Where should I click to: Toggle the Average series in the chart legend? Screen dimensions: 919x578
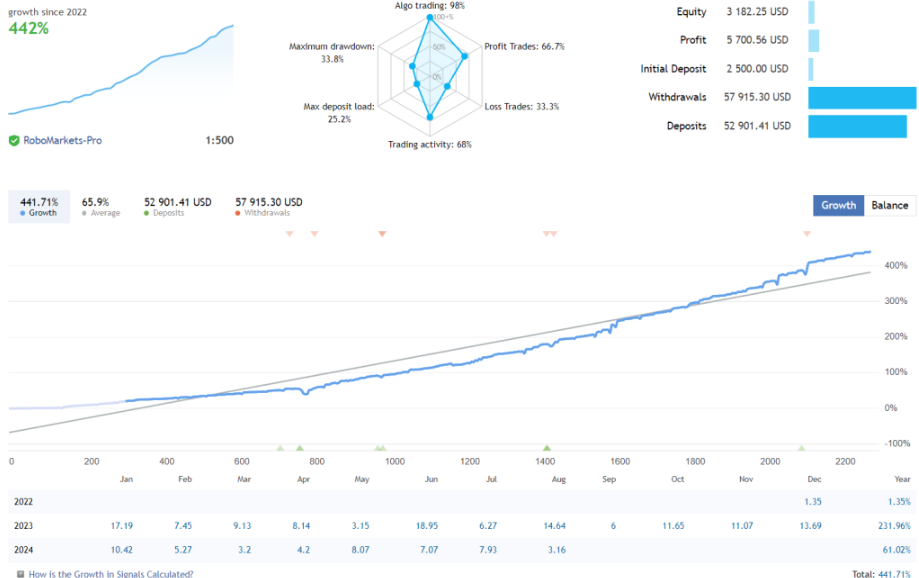[100, 207]
